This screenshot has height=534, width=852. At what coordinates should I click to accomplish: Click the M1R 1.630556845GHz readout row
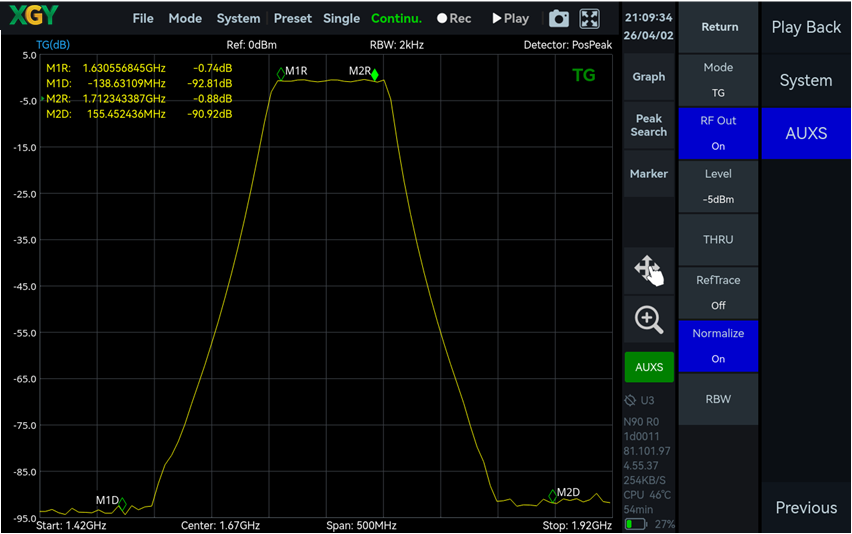(x=139, y=68)
